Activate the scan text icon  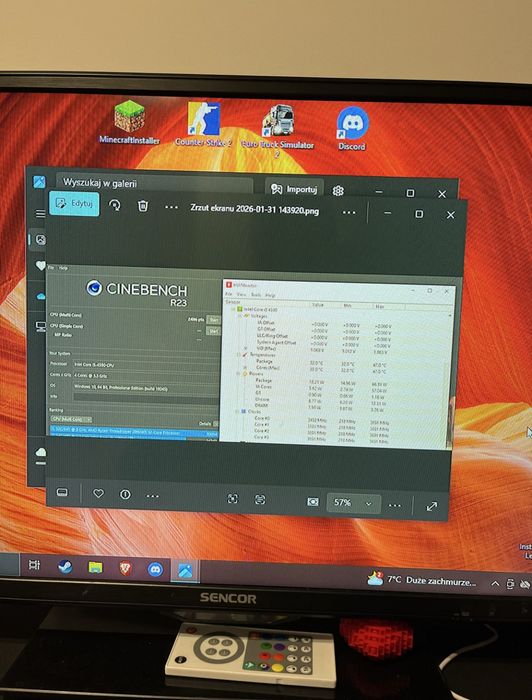(x=260, y=500)
